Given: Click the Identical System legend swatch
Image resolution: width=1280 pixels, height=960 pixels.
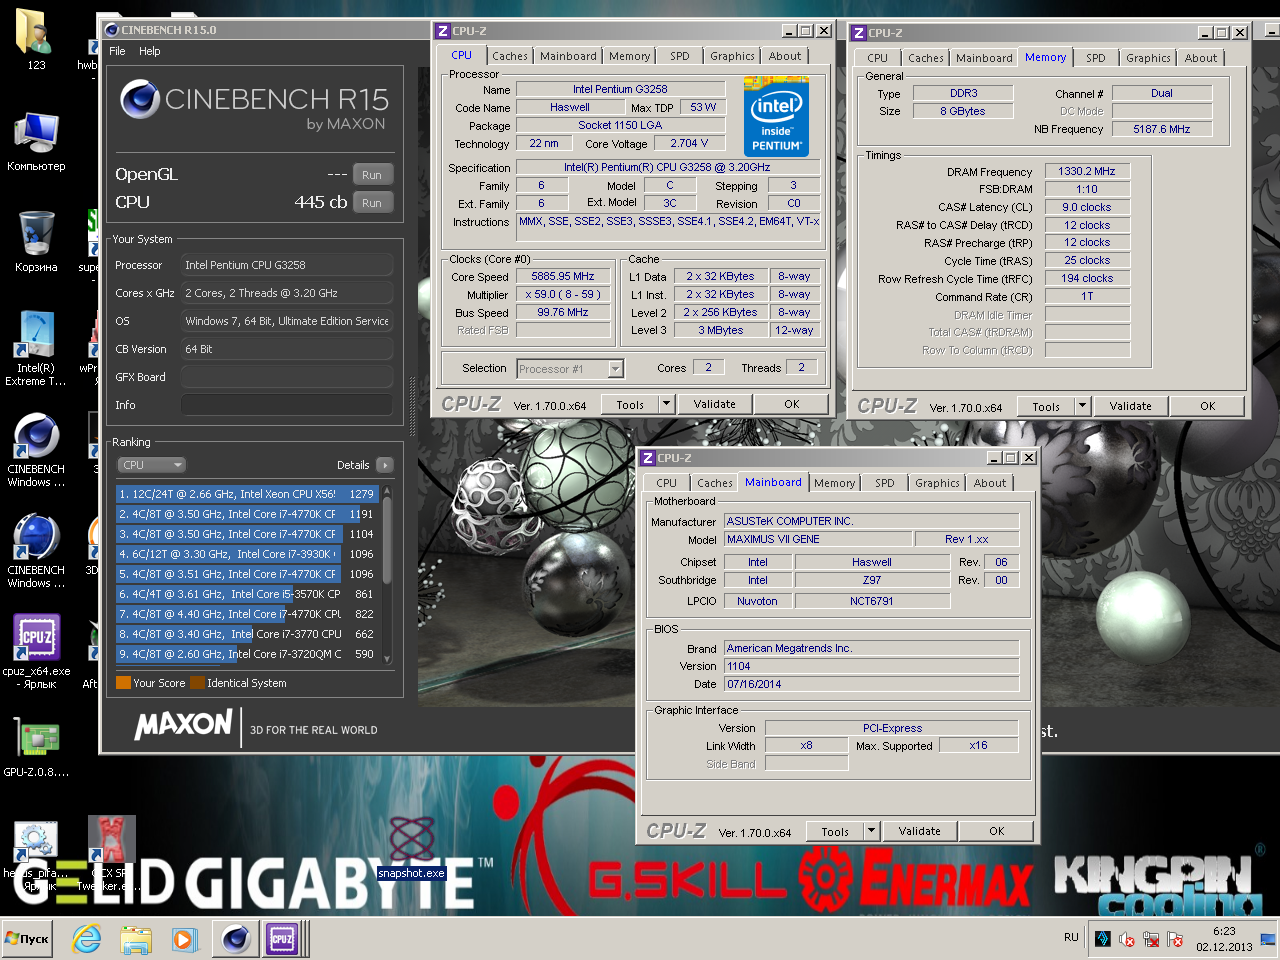Looking at the screenshot, I should point(198,683).
